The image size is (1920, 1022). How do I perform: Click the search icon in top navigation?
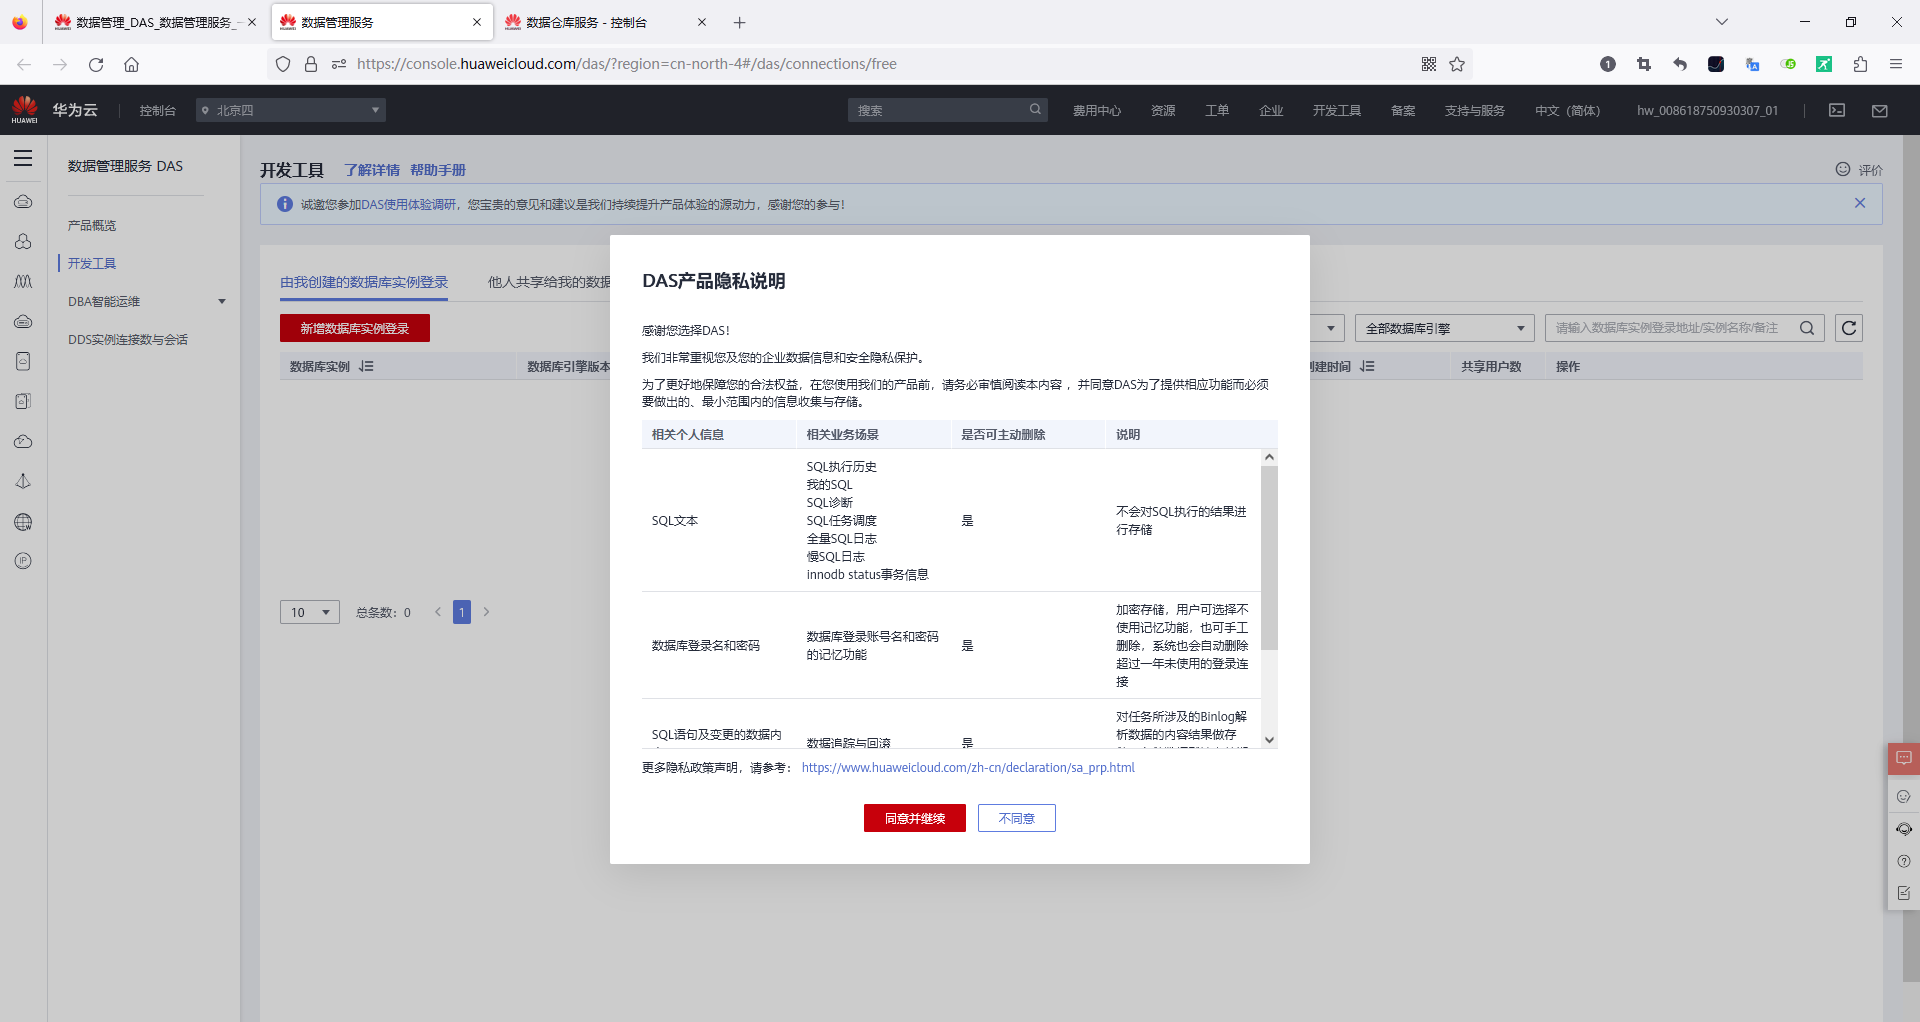1034,110
